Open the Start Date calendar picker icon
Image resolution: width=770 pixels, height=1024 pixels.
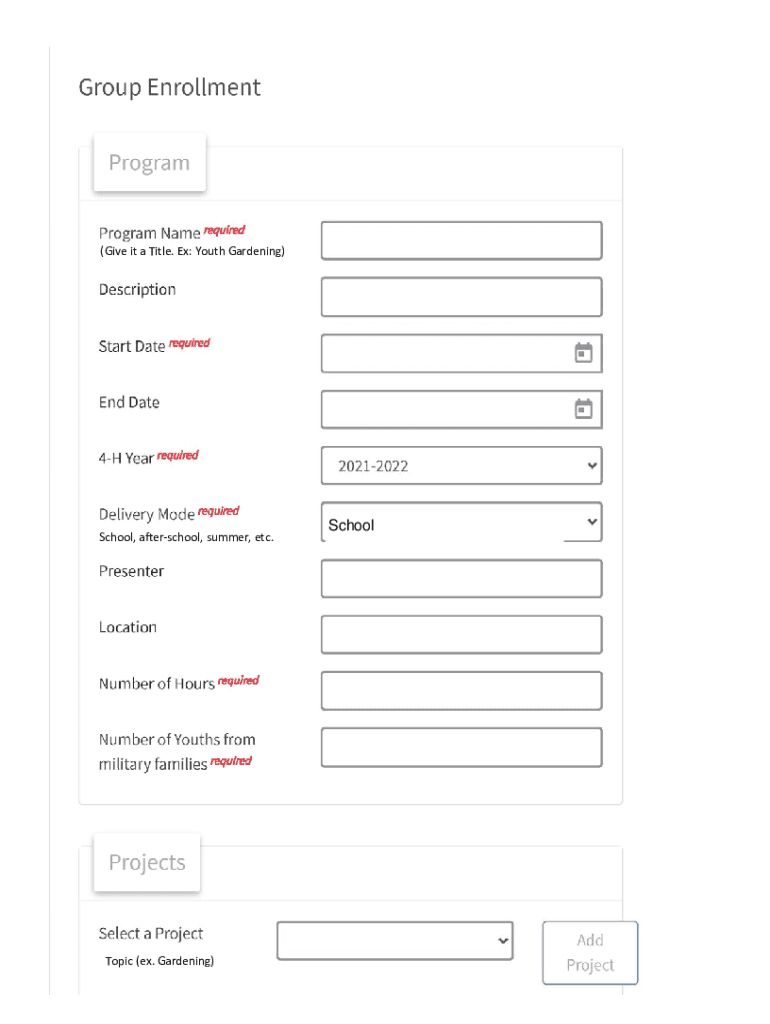(x=584, y=353)
